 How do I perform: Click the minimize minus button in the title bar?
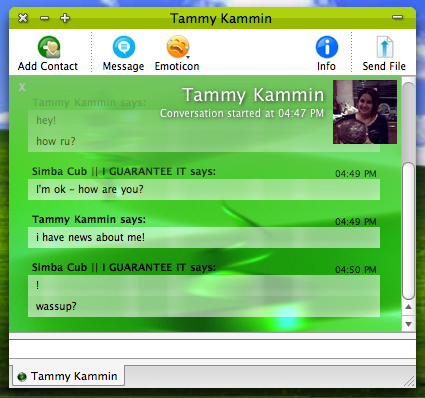click(x=44, y=18)
